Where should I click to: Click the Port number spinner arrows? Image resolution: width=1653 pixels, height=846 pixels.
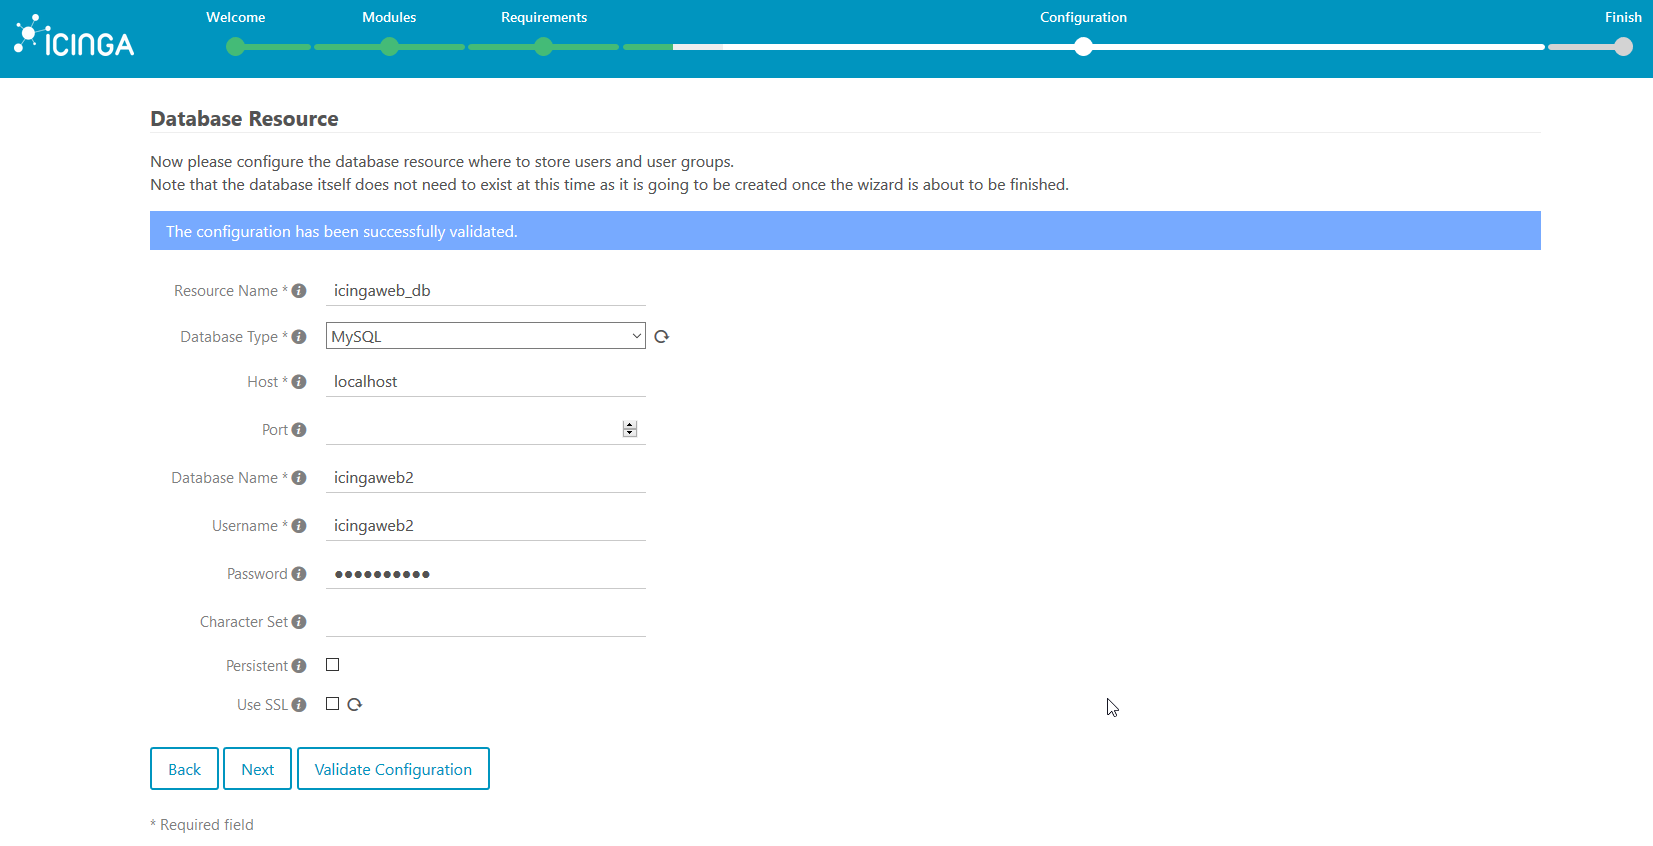pyautogui.click(x=630, y=429)
